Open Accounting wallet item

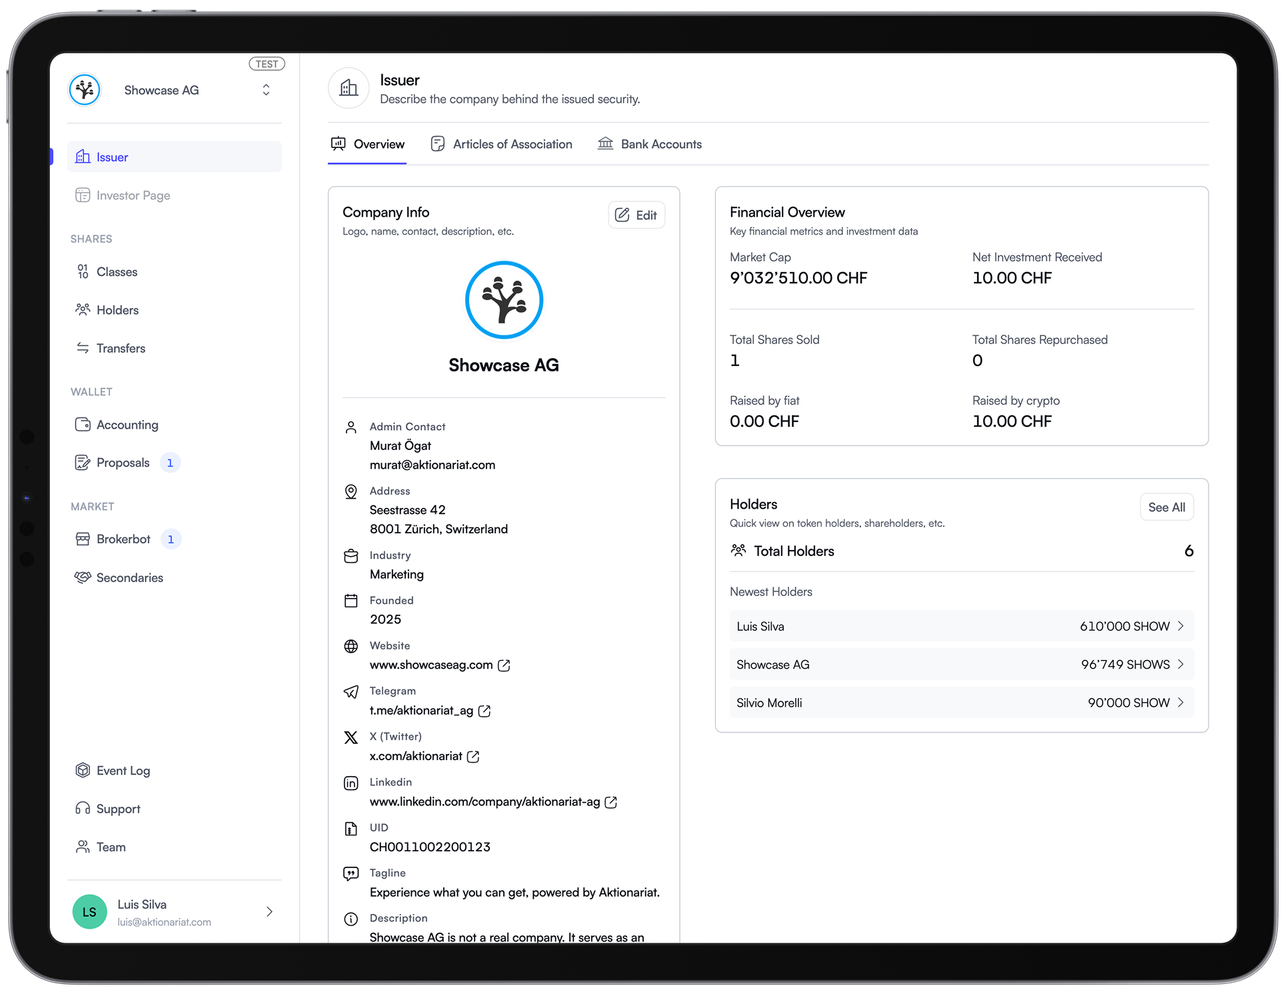(x=127, y=425)
